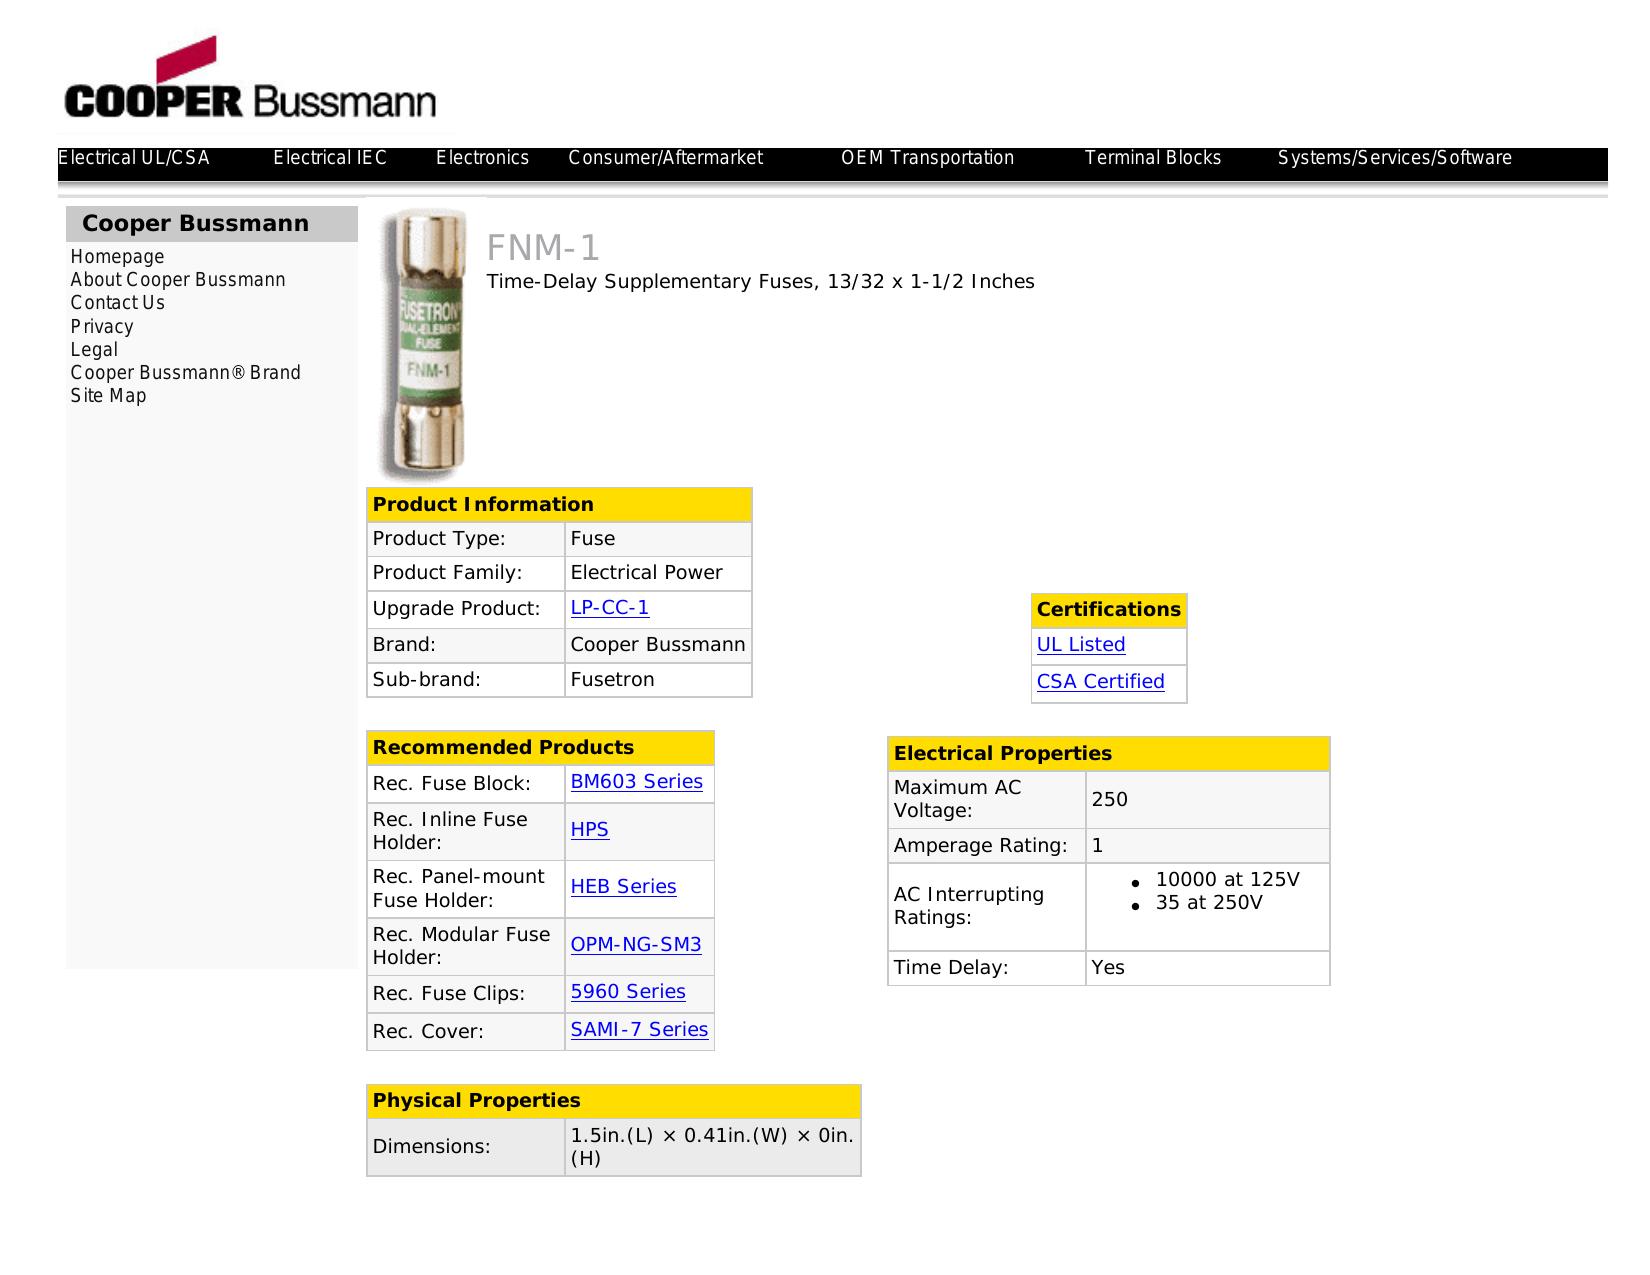
Task: Click the Amperage Rating value 1
Action: click(x=1097, y=846)
